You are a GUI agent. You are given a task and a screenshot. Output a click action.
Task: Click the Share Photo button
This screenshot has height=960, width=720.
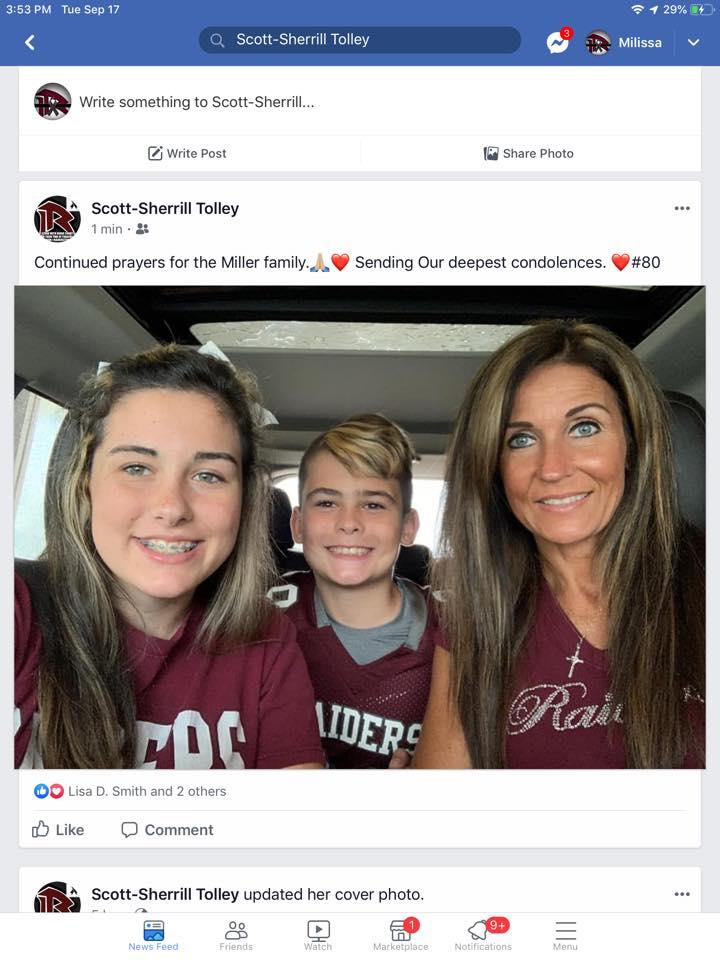528,153
